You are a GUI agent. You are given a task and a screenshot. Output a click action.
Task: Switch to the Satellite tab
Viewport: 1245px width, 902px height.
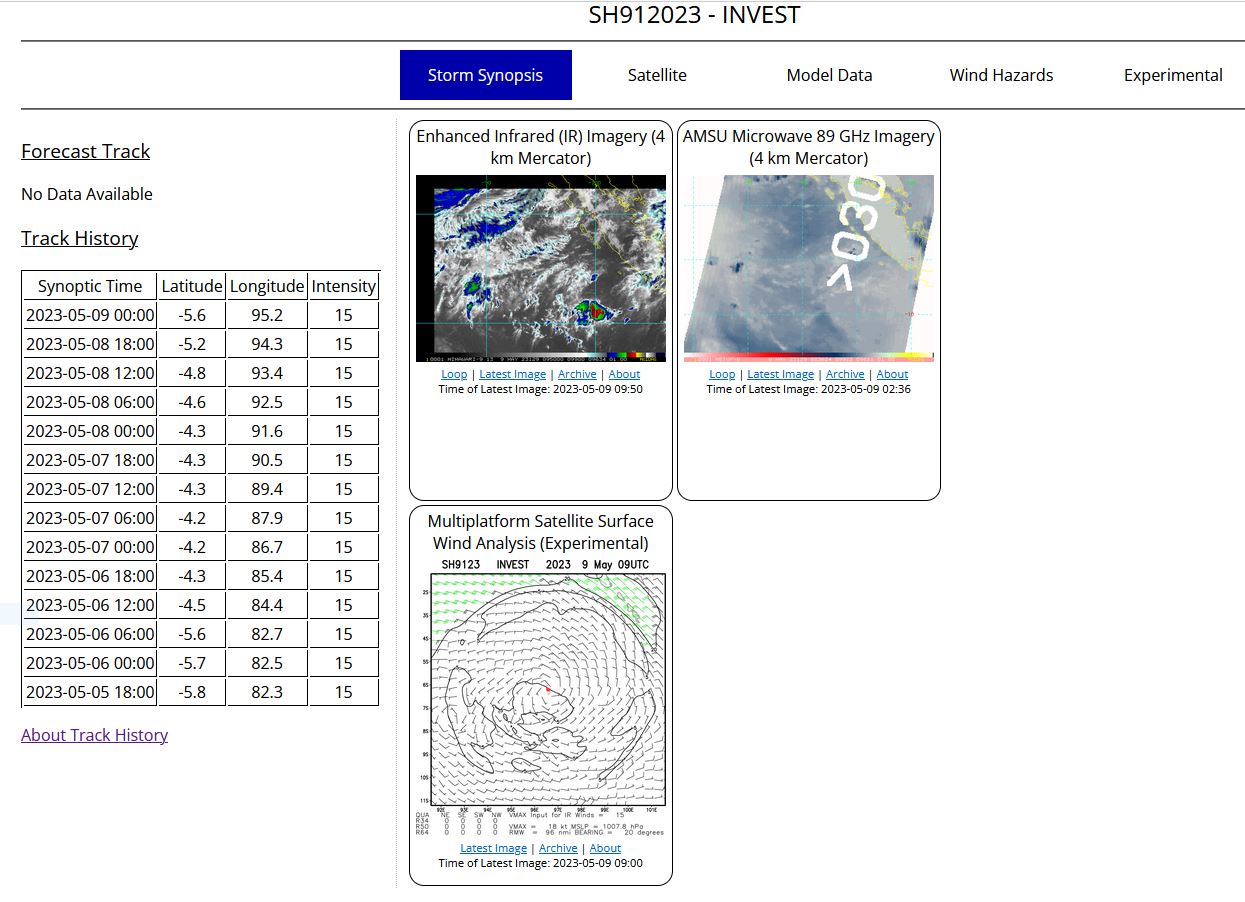[657, 75]
